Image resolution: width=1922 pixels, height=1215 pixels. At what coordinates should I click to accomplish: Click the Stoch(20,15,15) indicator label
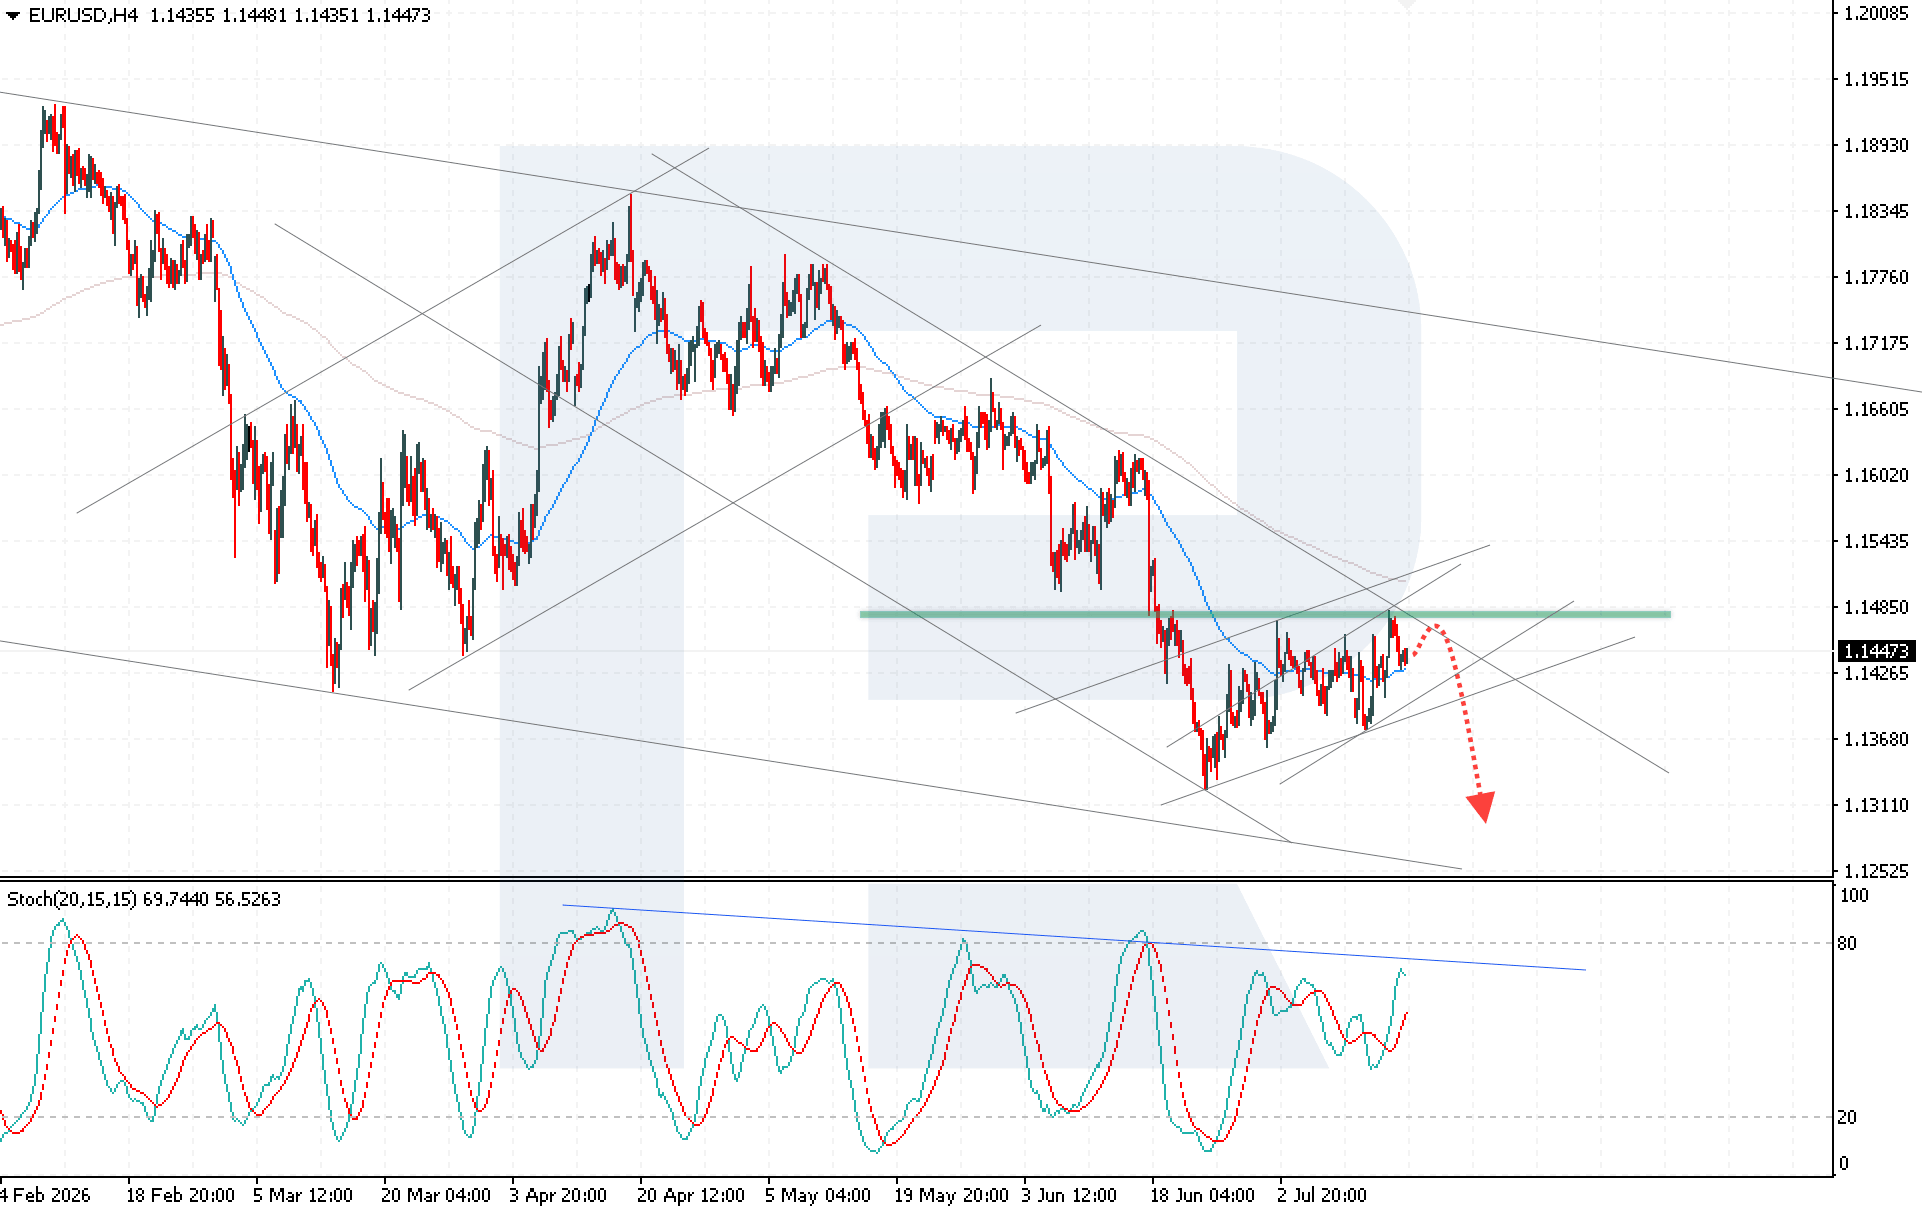pyautogui.click(x=72, y=899)
